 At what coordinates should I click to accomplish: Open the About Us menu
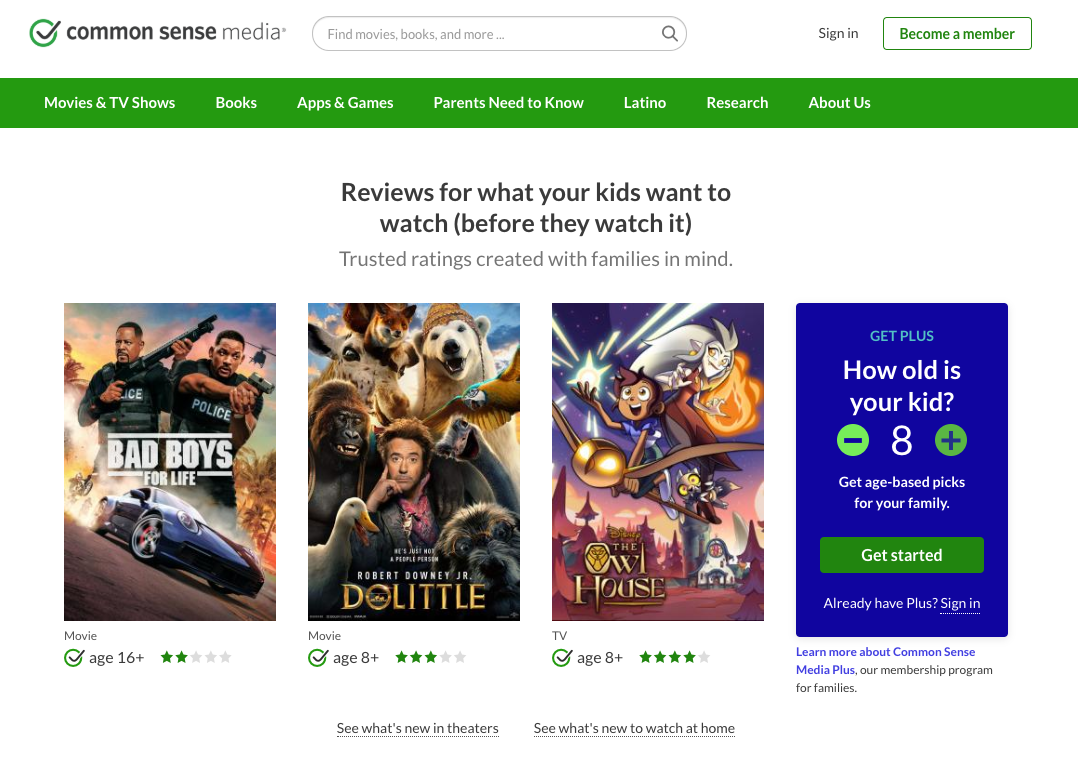[x=839, y=102]
